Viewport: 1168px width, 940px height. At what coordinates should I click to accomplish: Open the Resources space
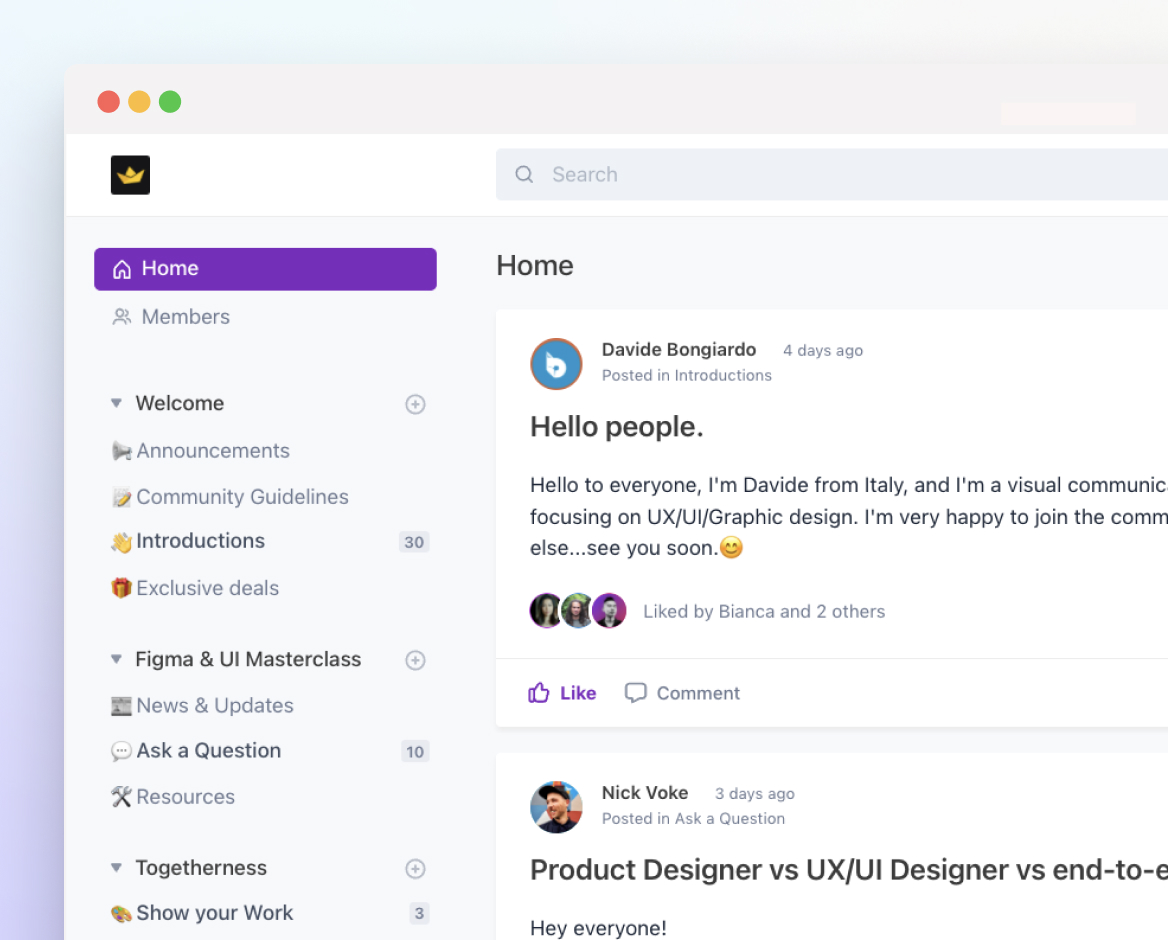(185, 796)
